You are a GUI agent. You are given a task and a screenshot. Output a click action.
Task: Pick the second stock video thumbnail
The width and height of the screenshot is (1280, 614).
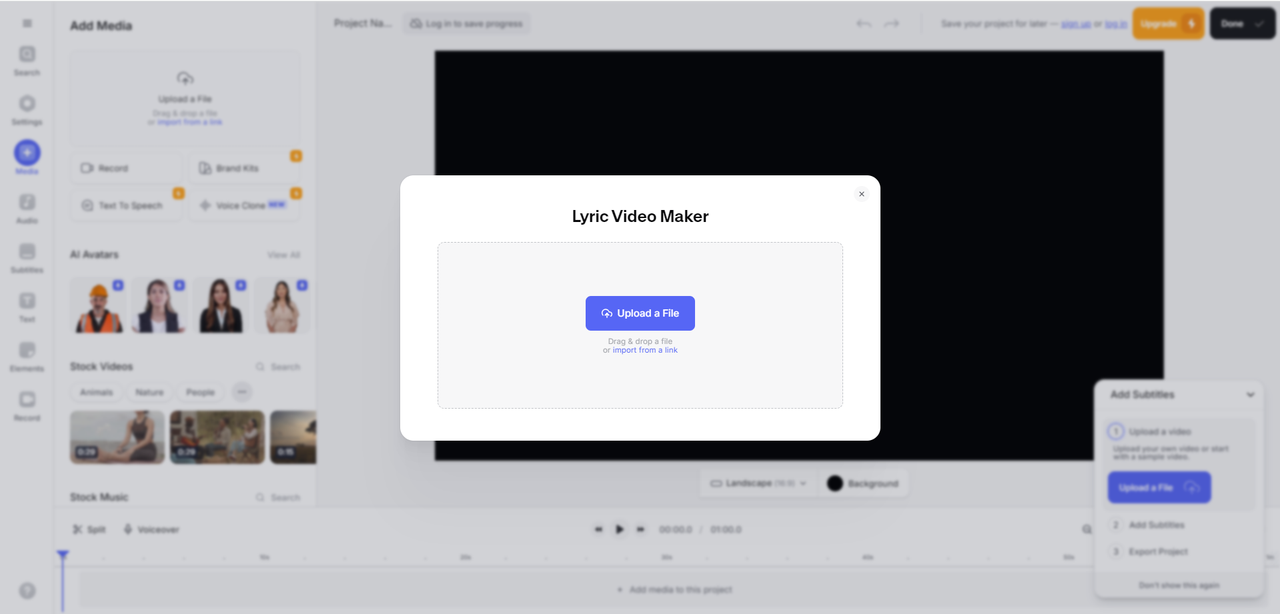click(217, 437)
